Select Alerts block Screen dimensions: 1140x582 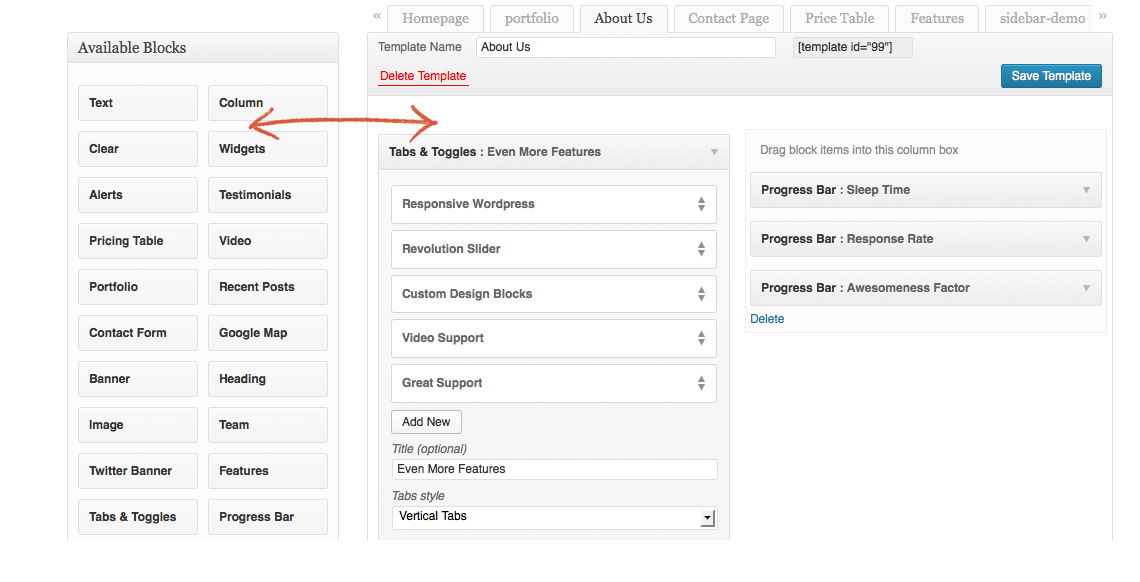pos(137,195)
